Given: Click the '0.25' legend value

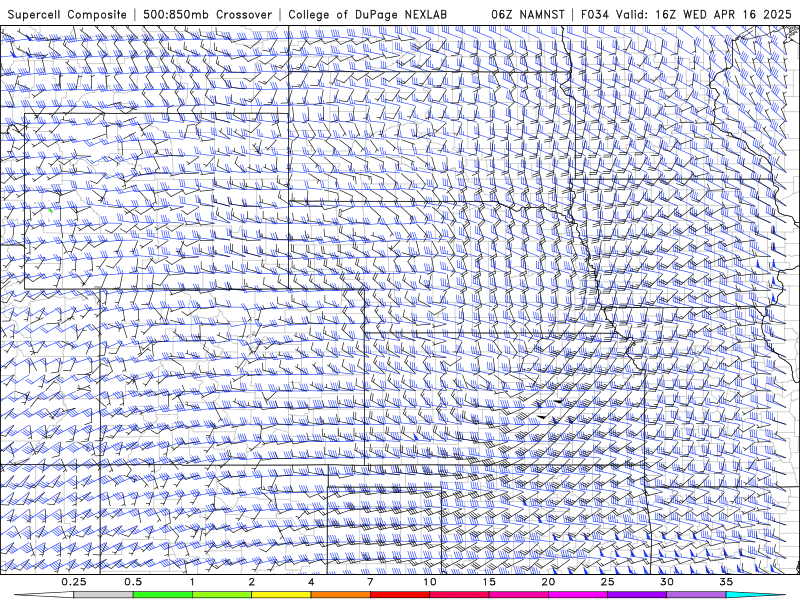Looking at the screenshot, I should click(74, 582).
